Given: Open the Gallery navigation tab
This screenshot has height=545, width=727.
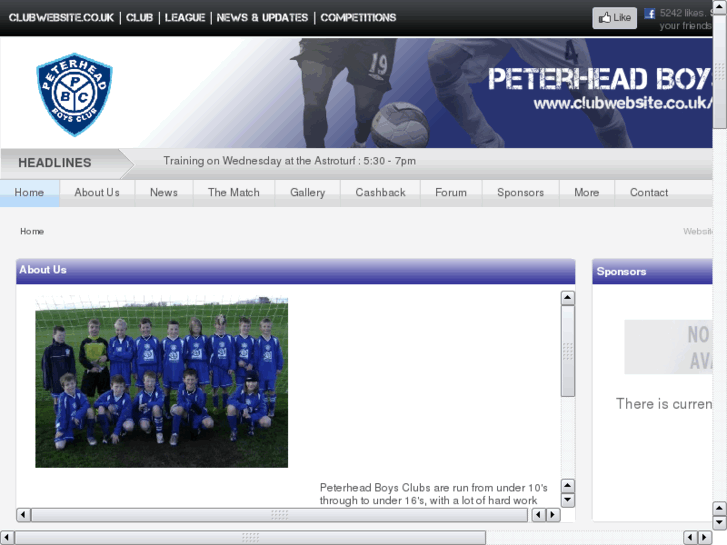Looking at the screenshot, I should coord(307,192).
